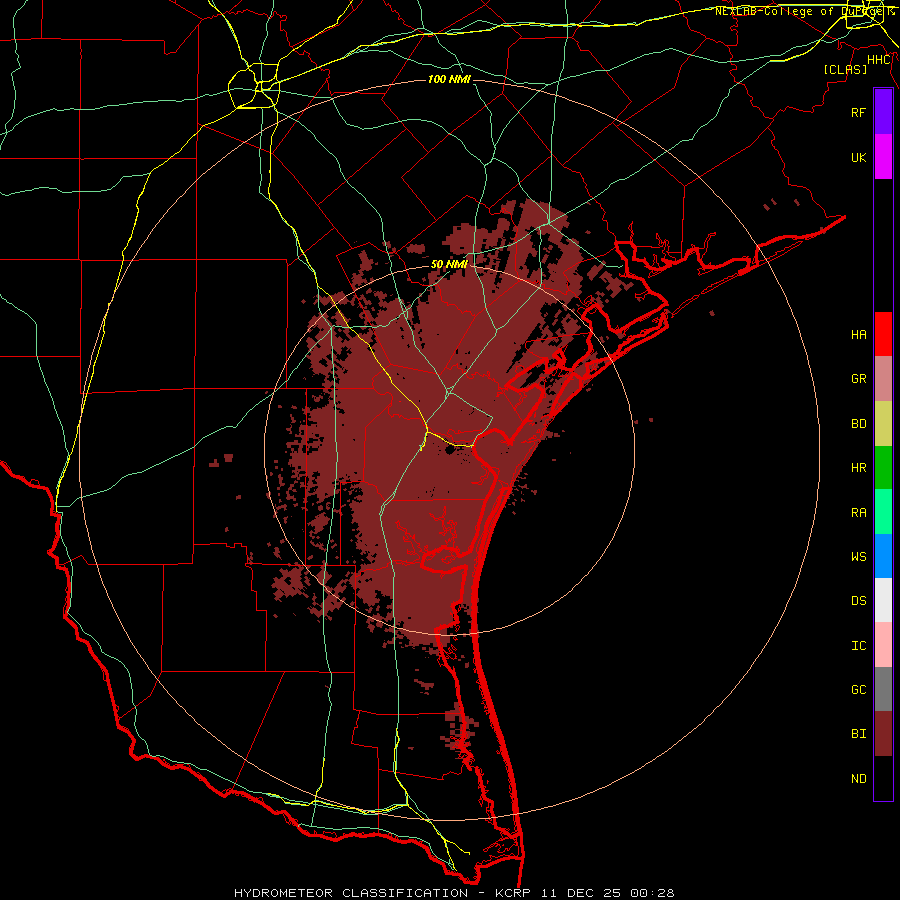Image resolution: width=900 pixels, height=900 pixels.
Task: Click the RA light green legend block
Action: [x=883, y=512]
